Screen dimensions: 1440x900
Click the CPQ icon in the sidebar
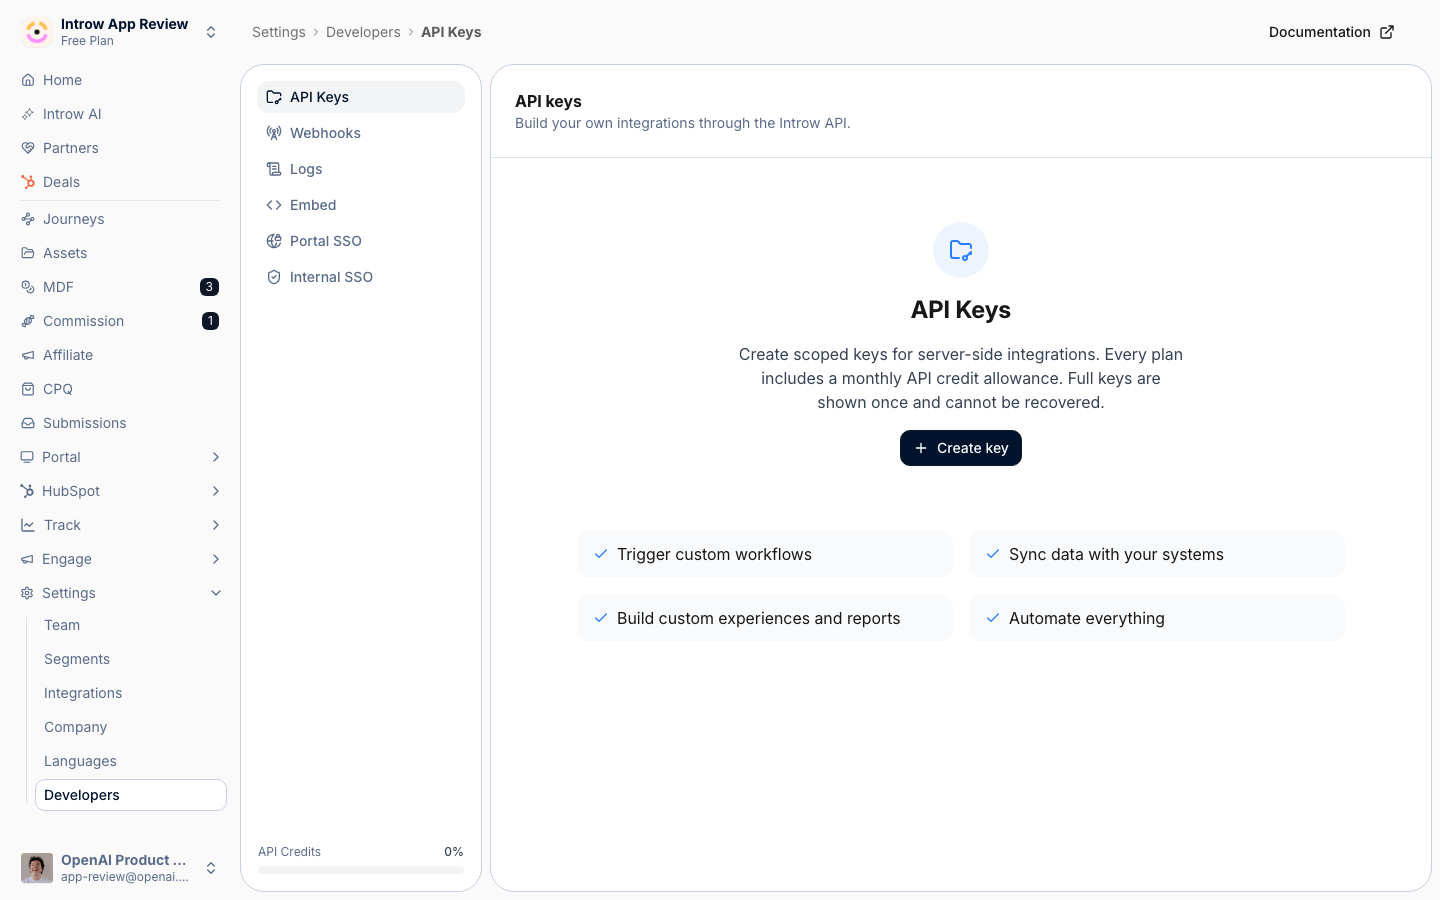tap(28, 389)
